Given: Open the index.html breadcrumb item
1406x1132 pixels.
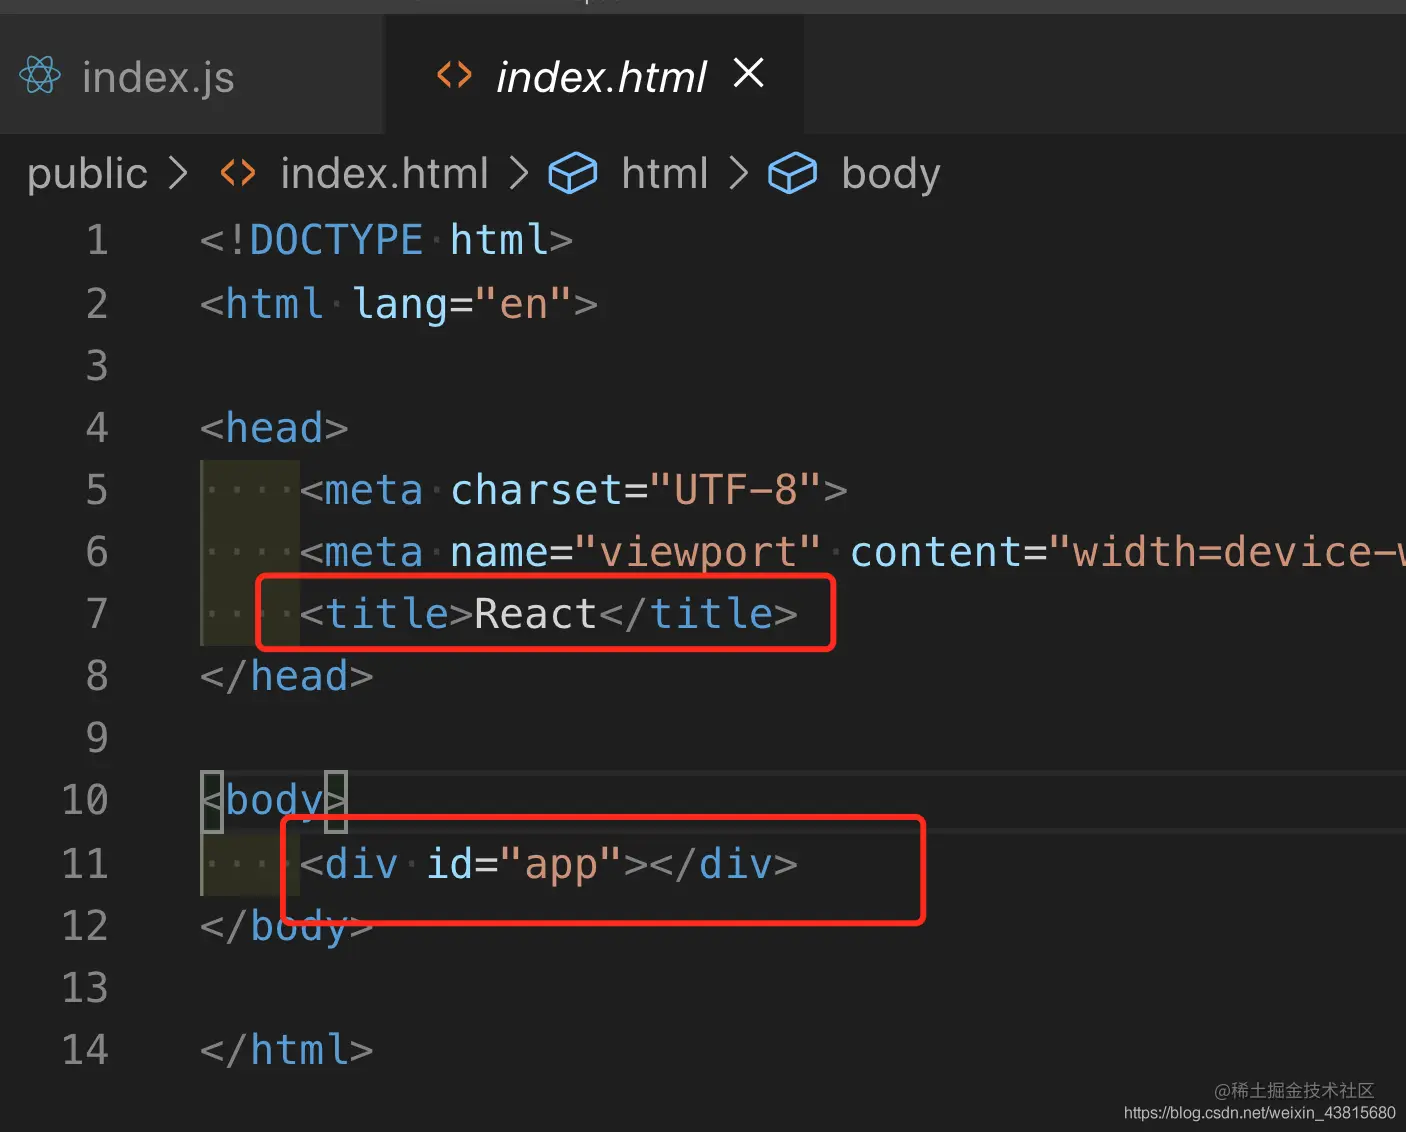Looking at the screenshot, I should [384, 174].
